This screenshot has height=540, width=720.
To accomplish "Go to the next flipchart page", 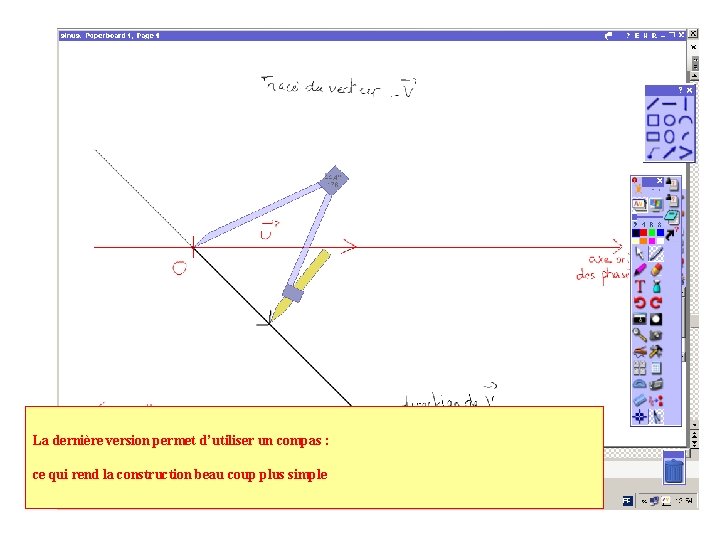I will [672, 199].
